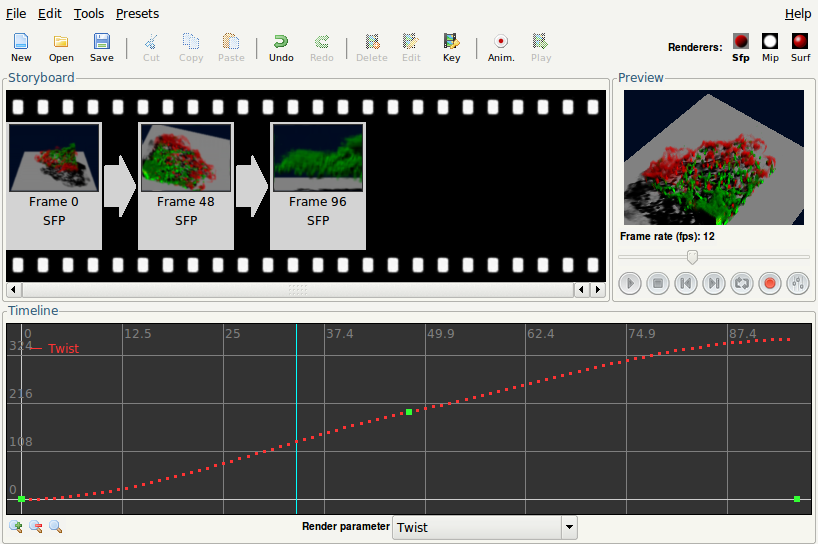Image resolution: width=818 pixels, height=544 pixels.
Task: Enable the Surf renderer
Action: click(800, 46)
